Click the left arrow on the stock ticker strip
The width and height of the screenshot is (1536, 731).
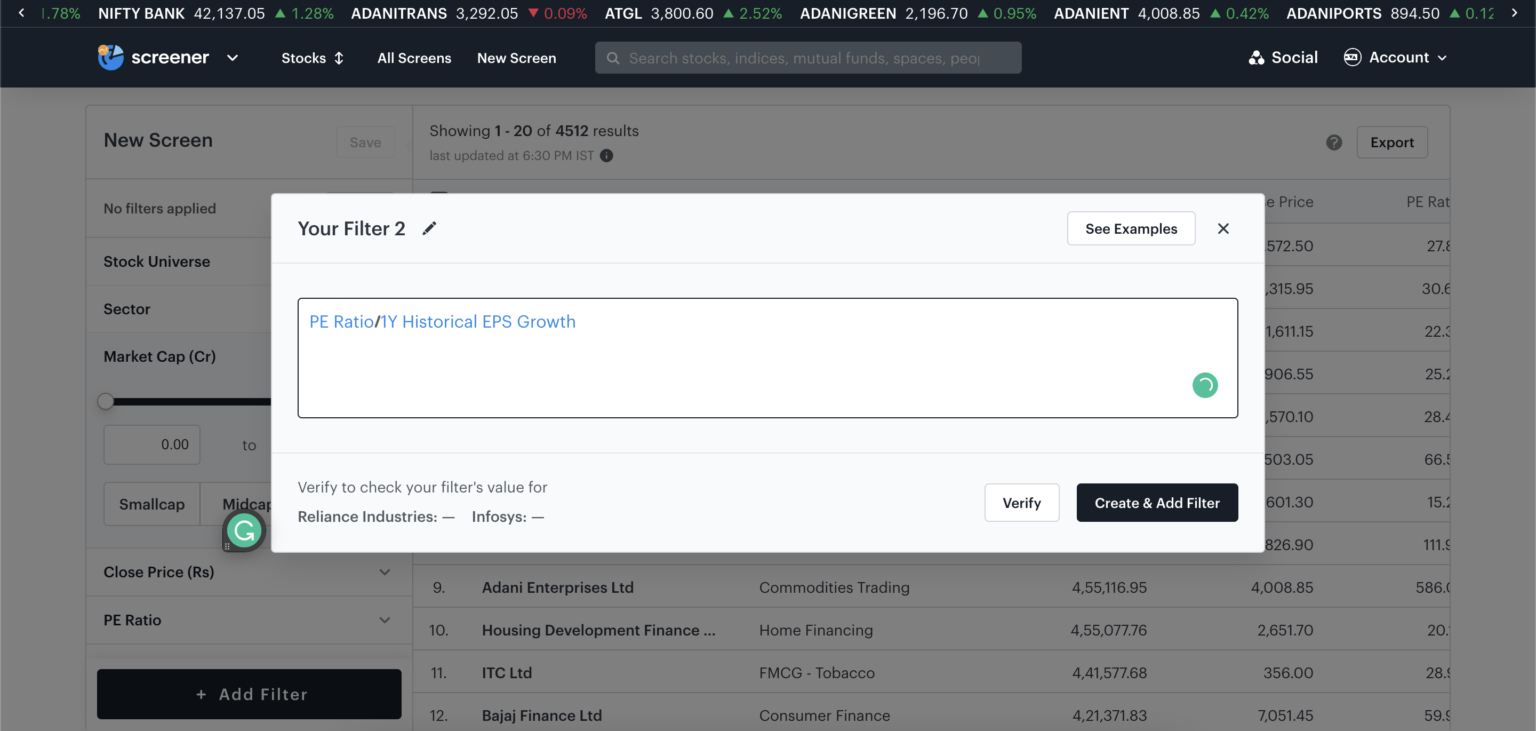(21, 13)
